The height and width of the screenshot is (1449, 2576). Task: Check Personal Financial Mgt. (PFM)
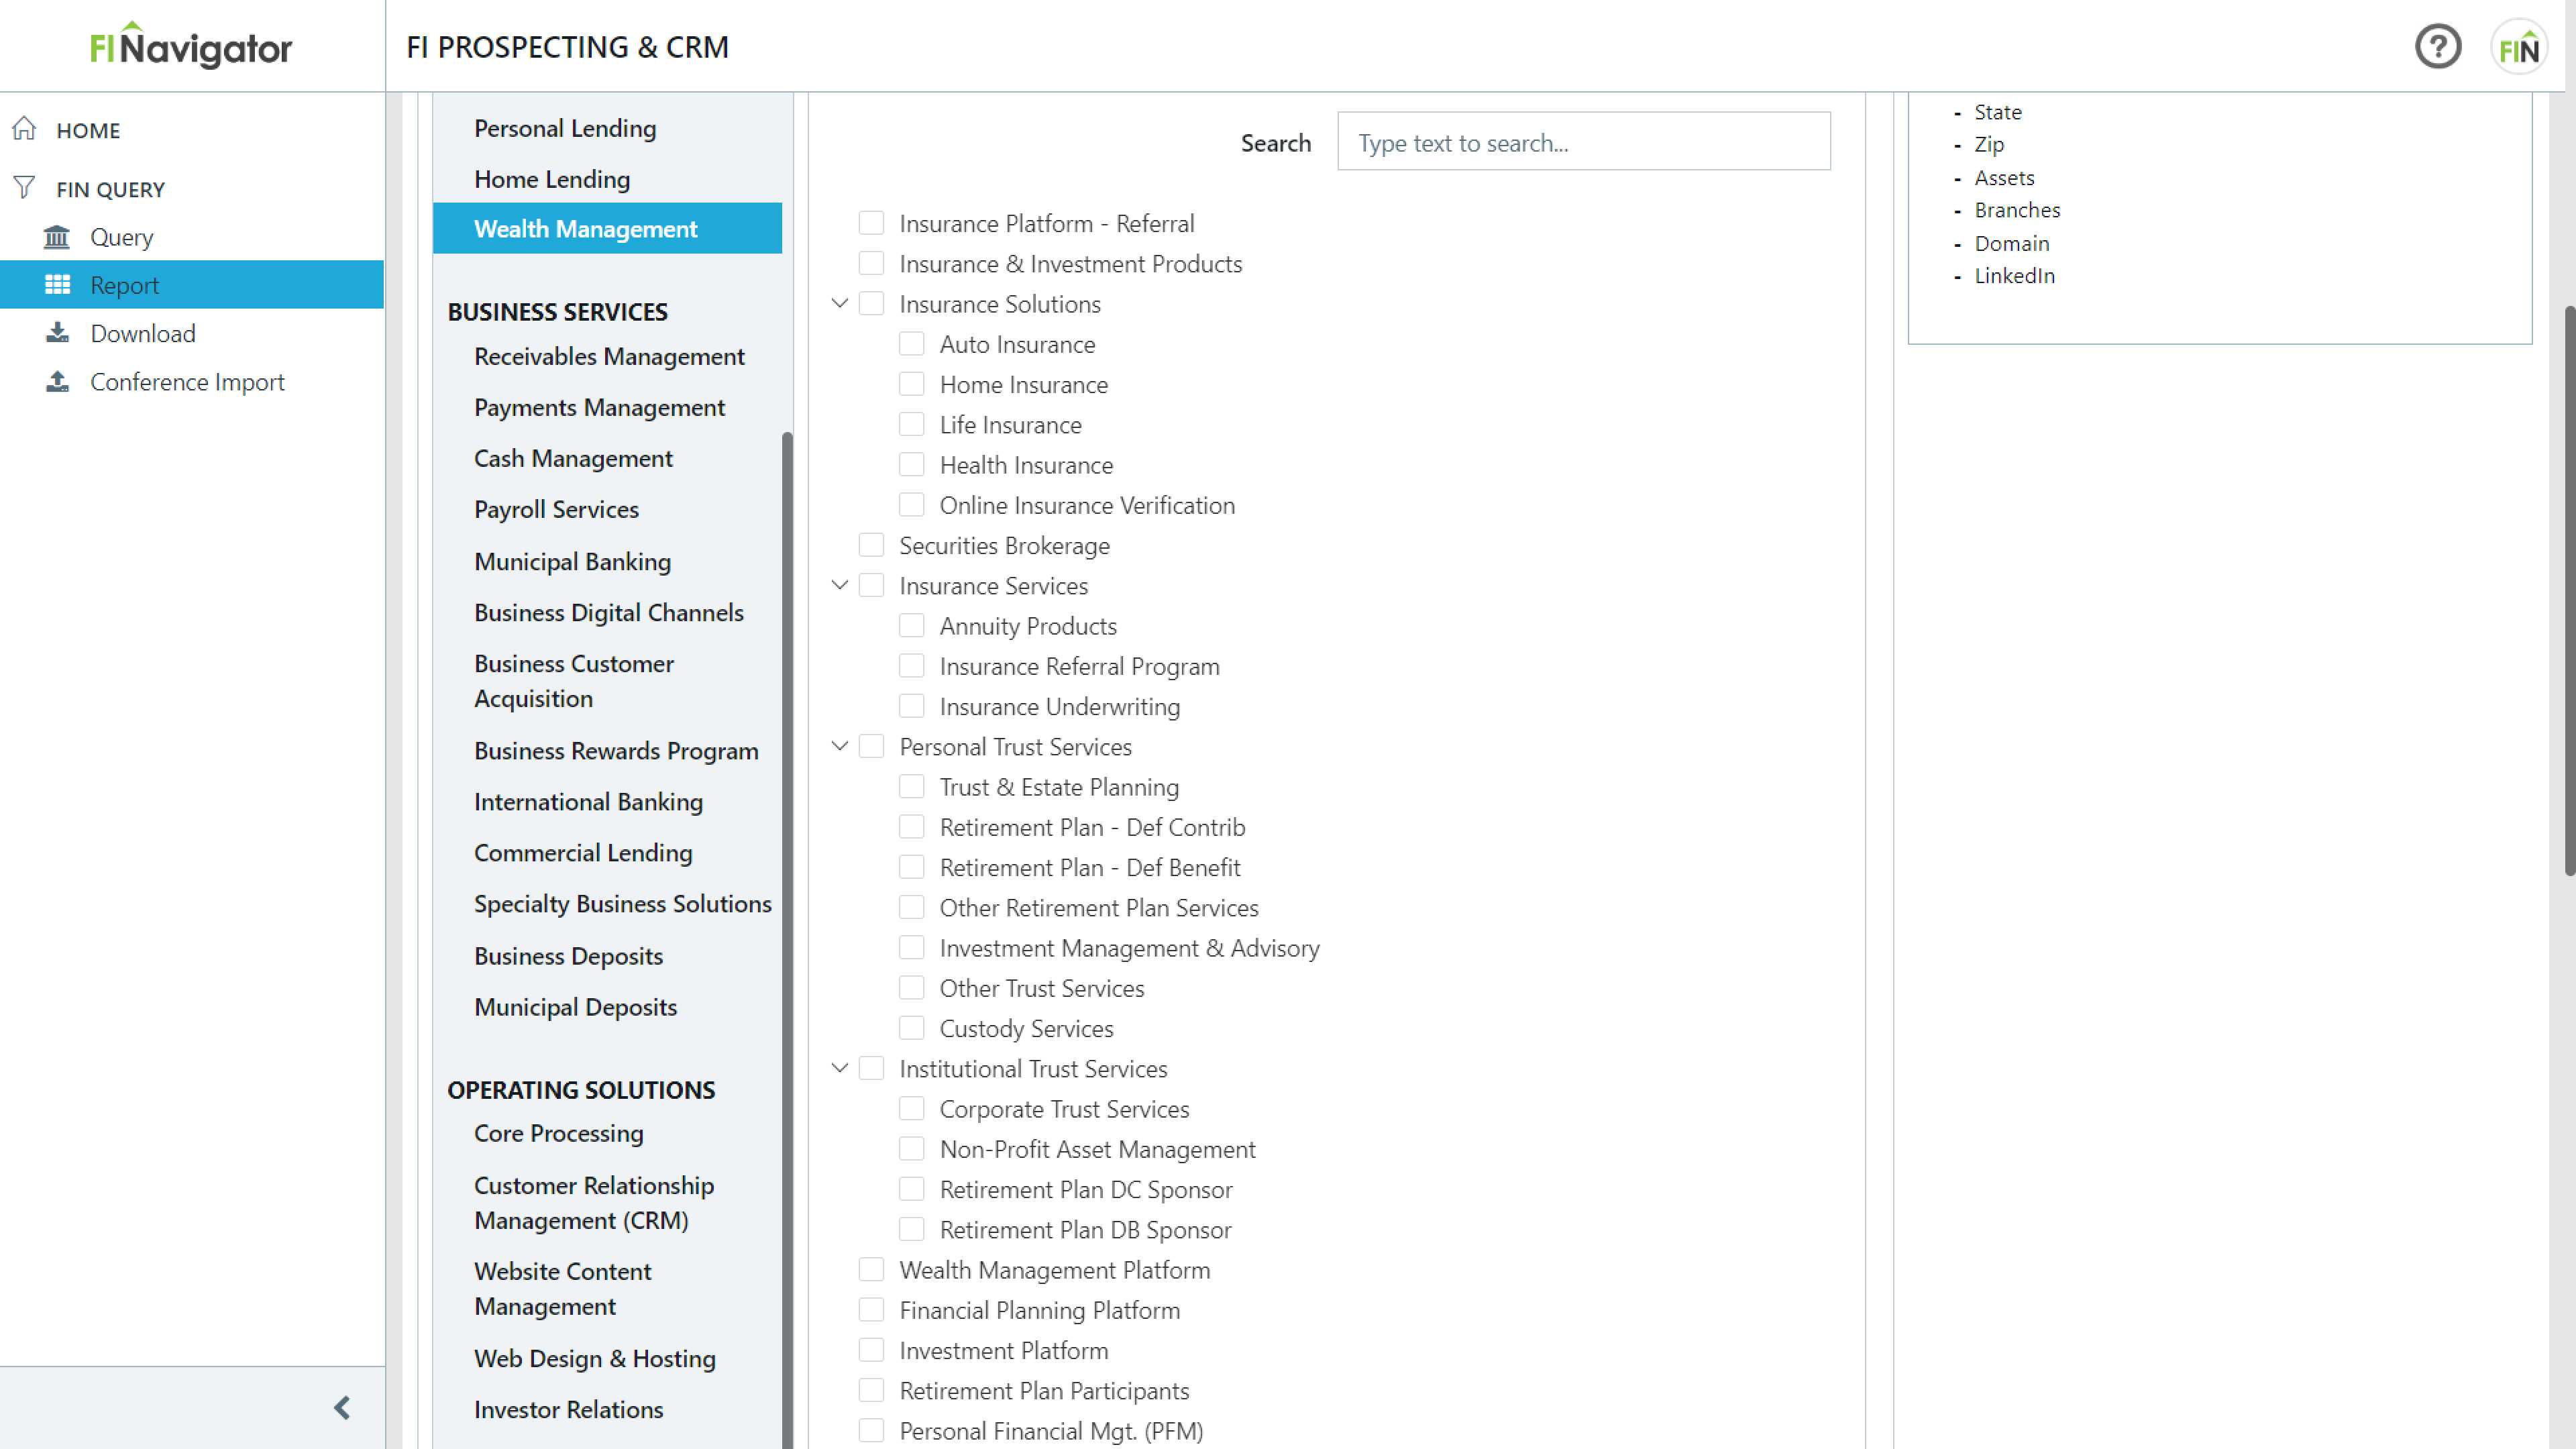871,1430
